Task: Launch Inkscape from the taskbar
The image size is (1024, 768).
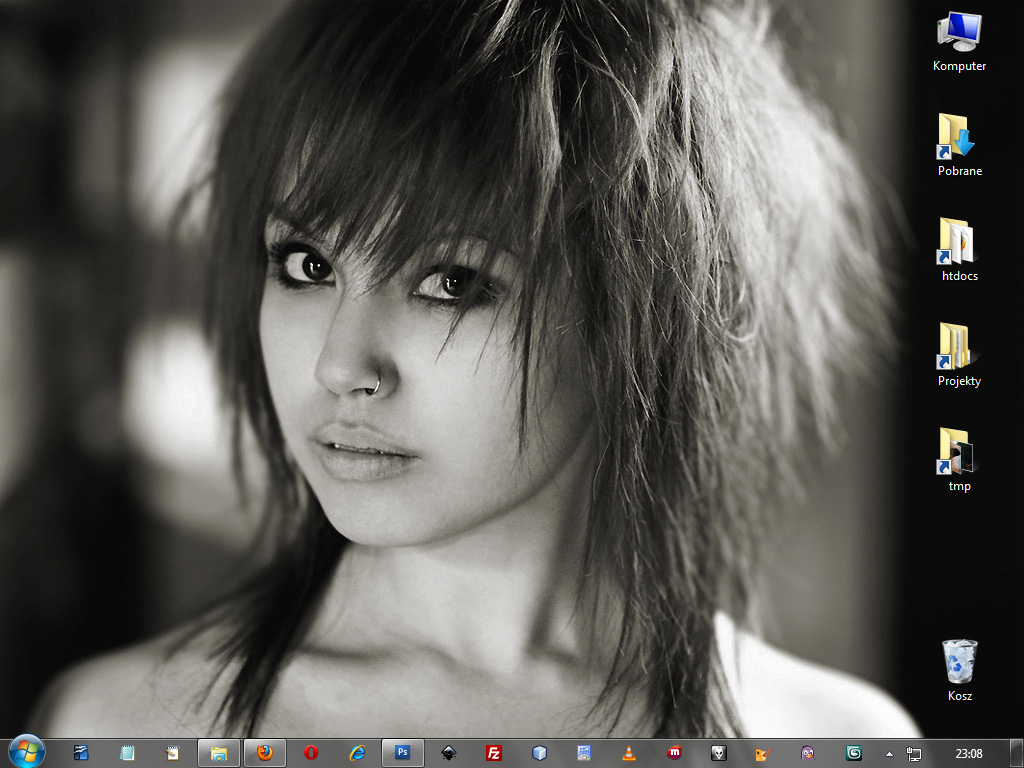Action: [448, 753]
